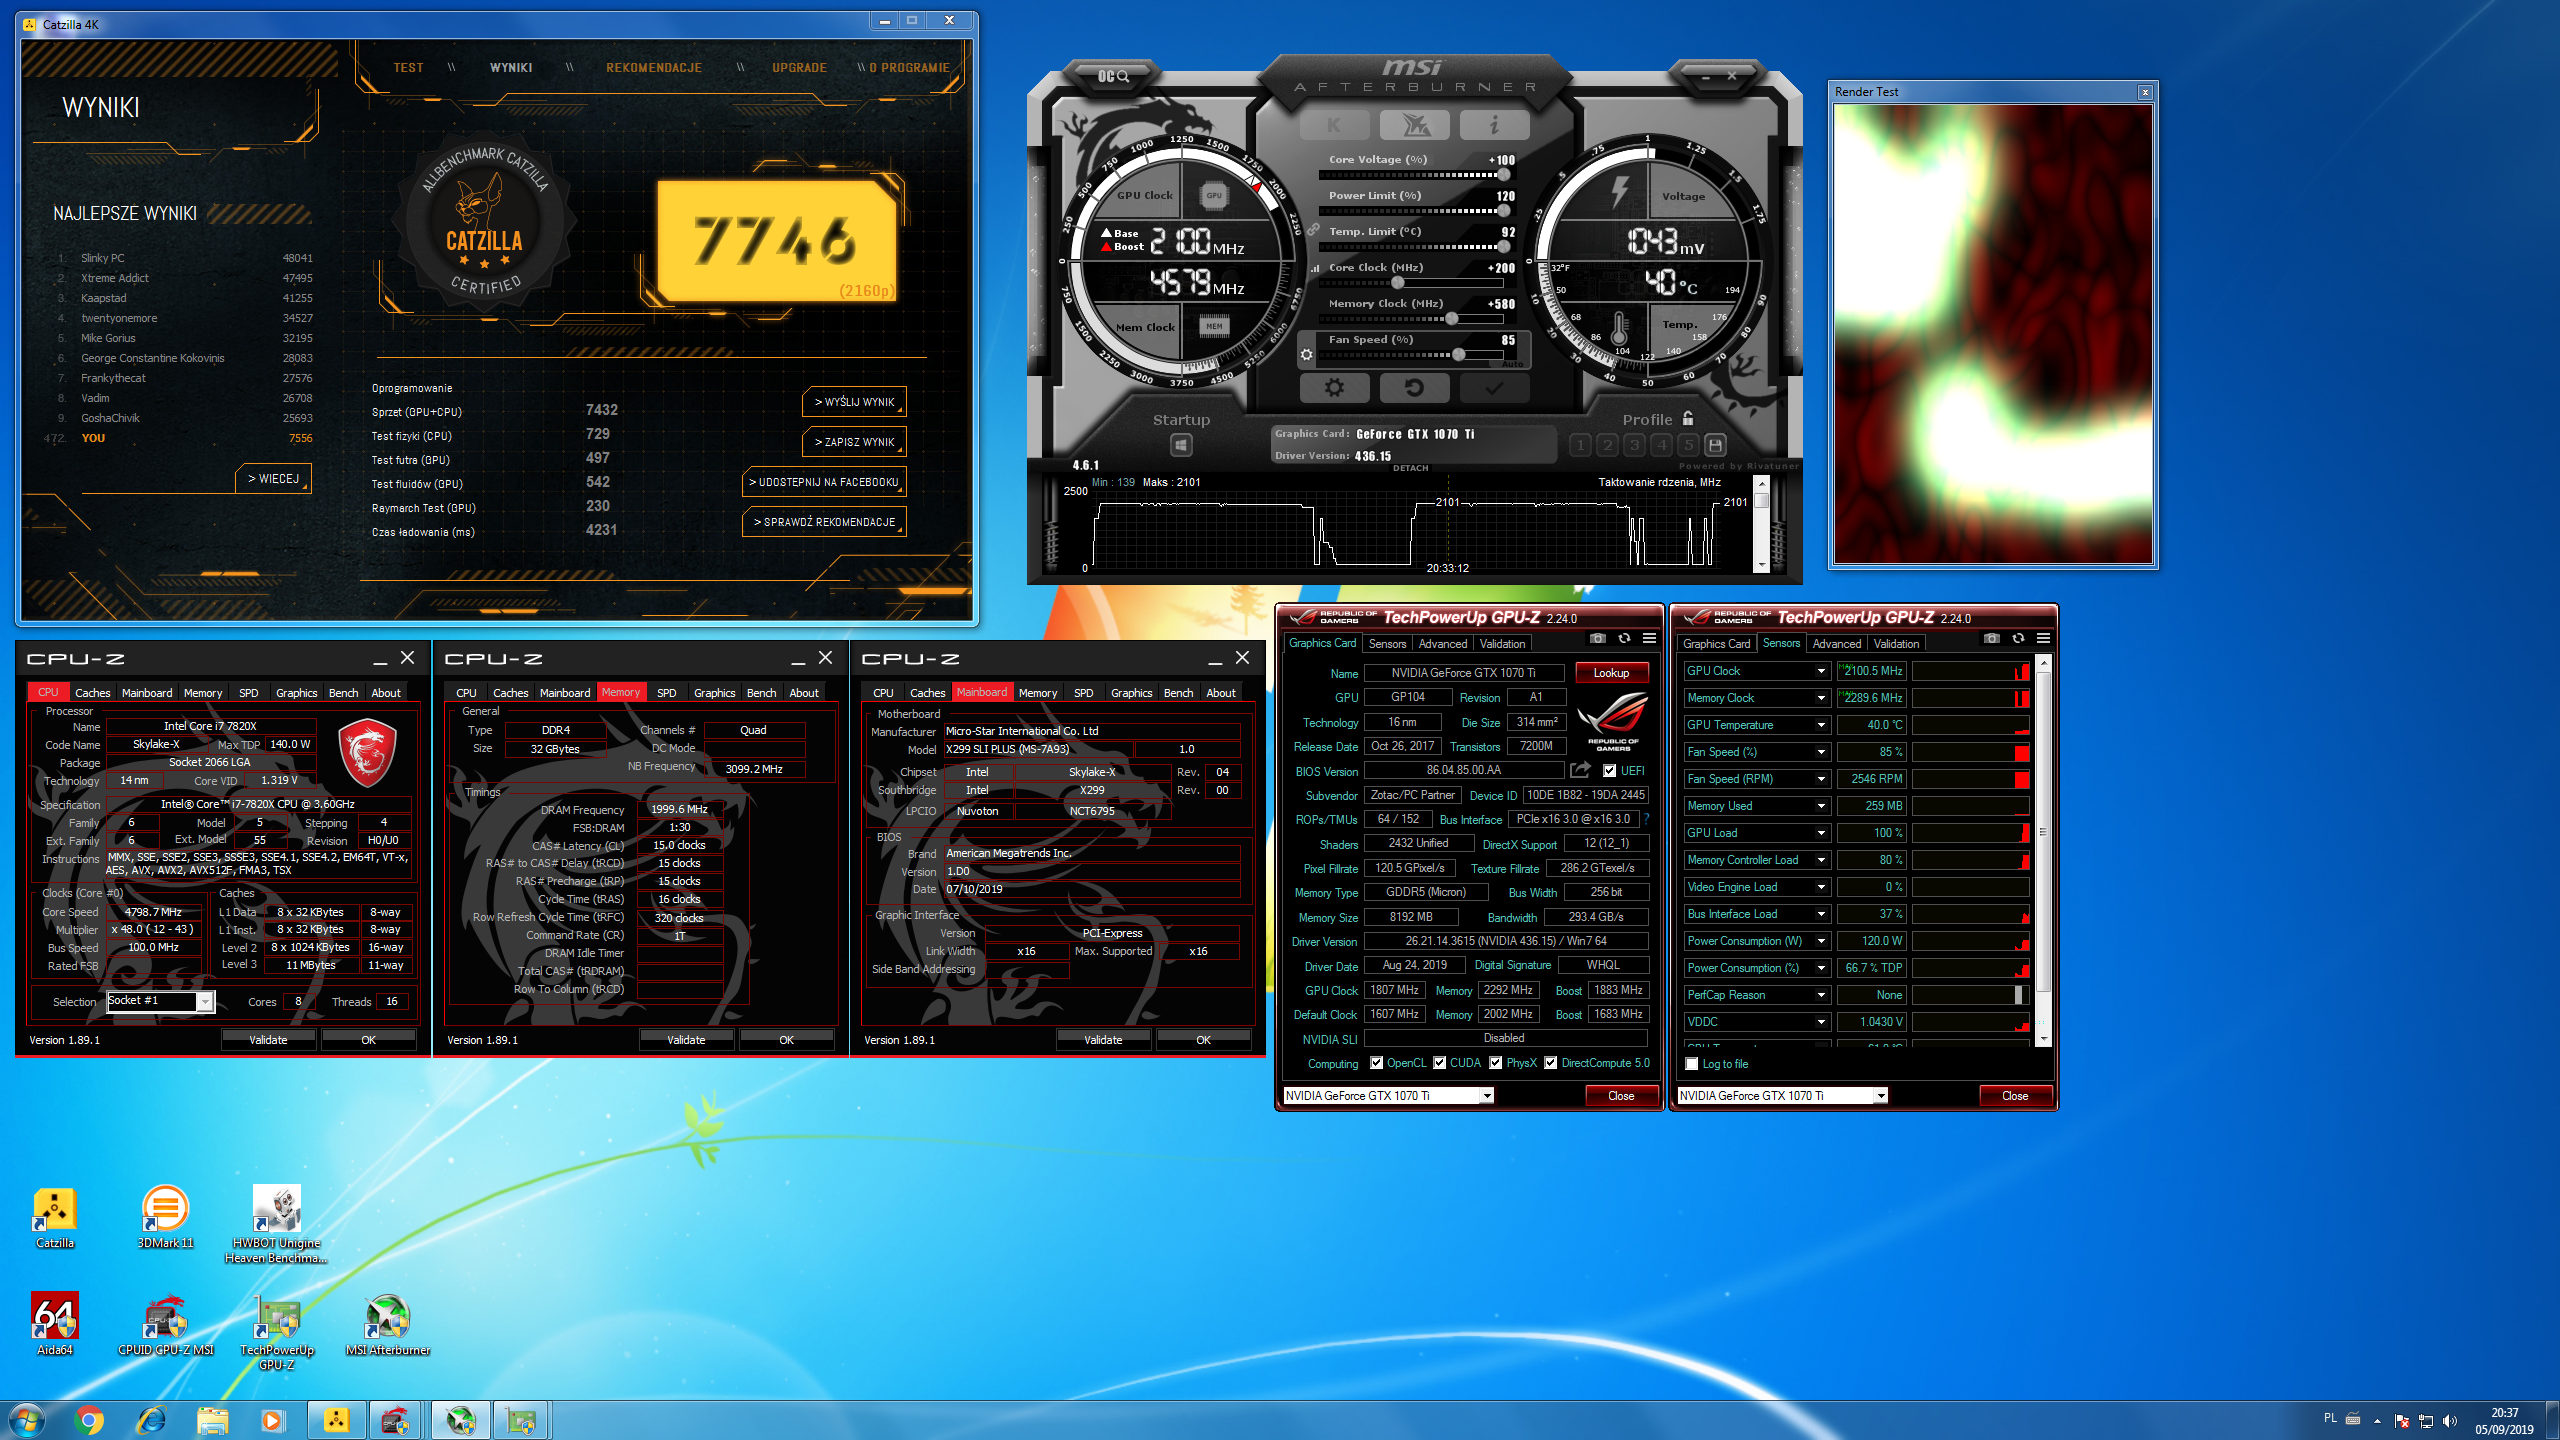Toggle the UEFI checkbox in GPU-Z

point(1609,771)
